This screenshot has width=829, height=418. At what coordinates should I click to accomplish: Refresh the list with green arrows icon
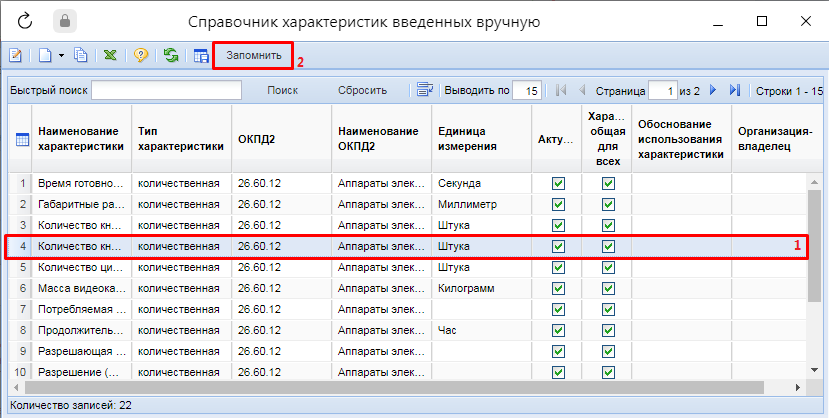171,56
